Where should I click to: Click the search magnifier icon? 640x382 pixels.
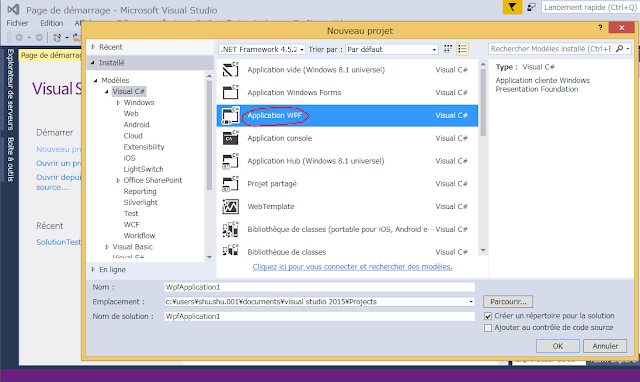(619, 49)
